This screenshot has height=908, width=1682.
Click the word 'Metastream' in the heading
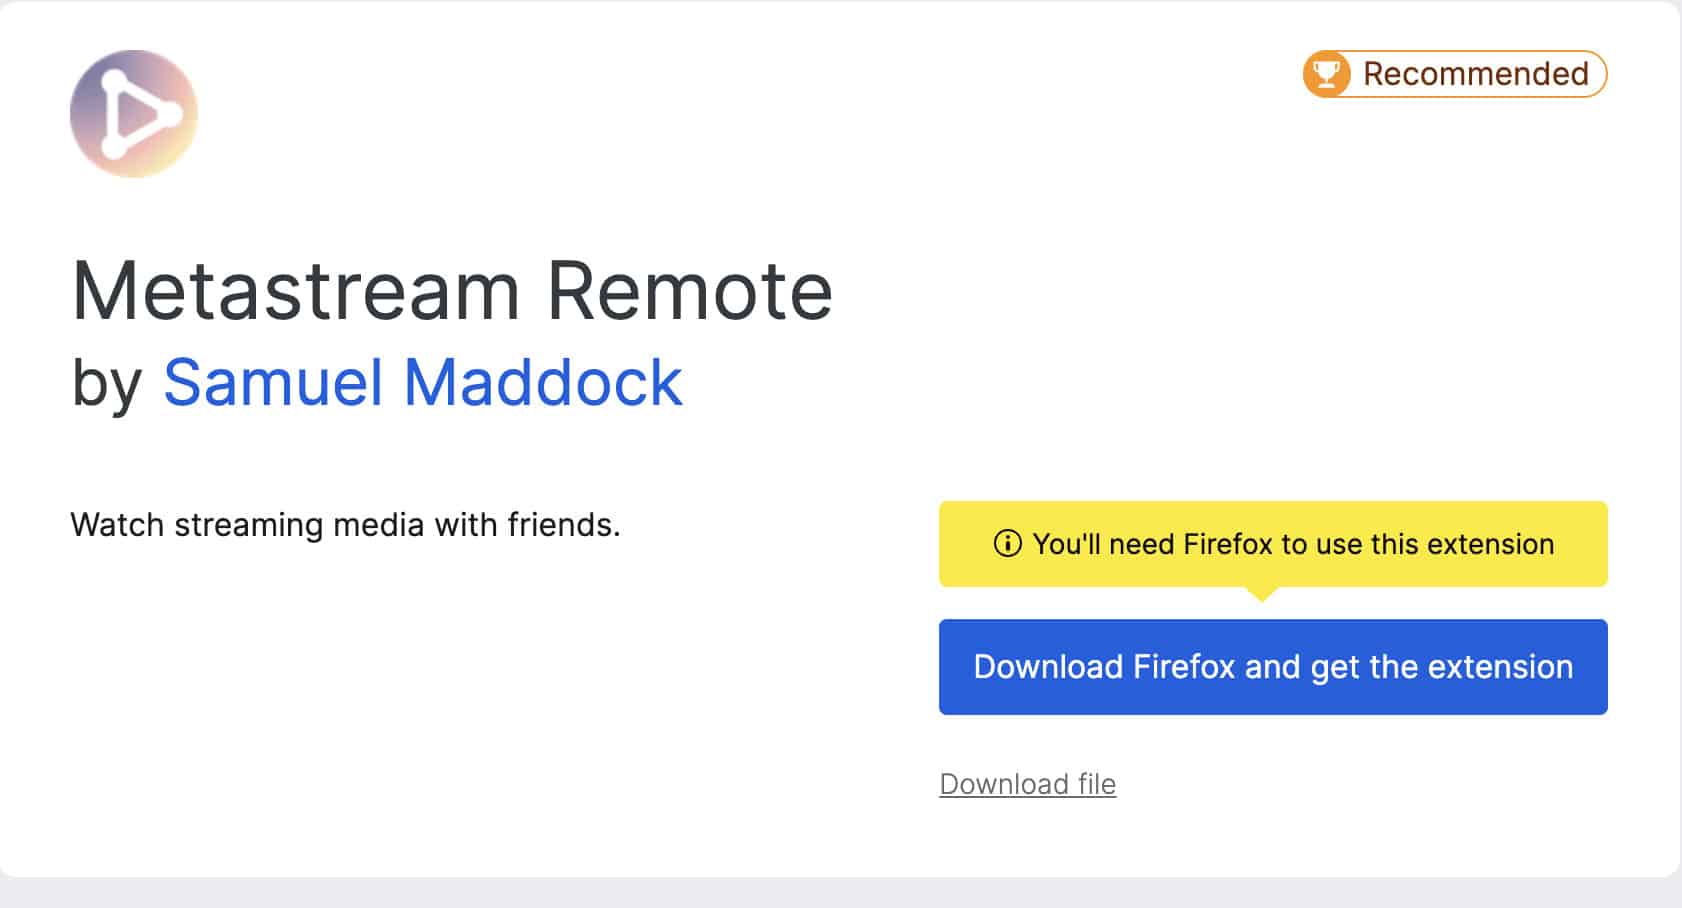[296, 291]
